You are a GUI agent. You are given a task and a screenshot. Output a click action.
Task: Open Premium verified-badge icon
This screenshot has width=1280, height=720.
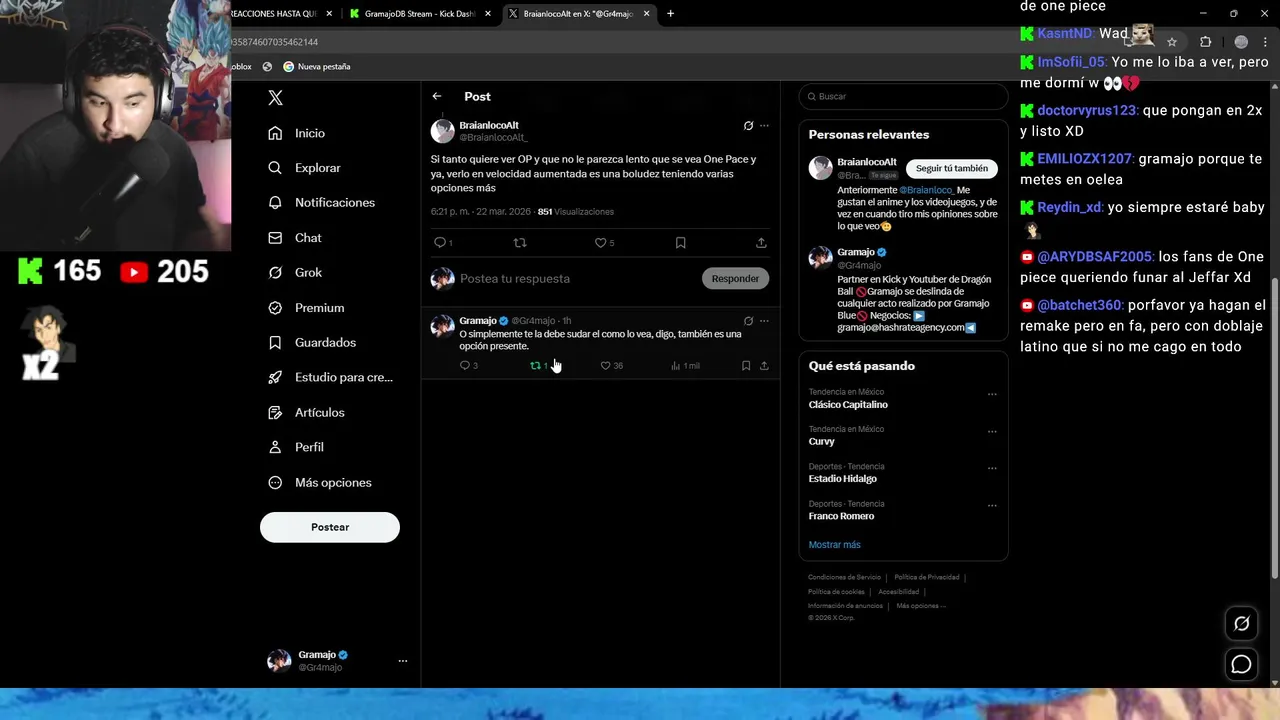click(275, 308)
